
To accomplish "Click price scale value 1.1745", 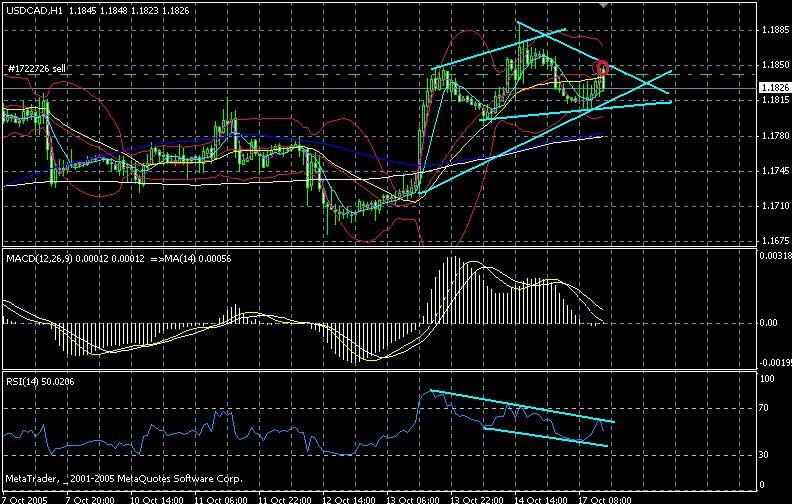I will (775, 171).
